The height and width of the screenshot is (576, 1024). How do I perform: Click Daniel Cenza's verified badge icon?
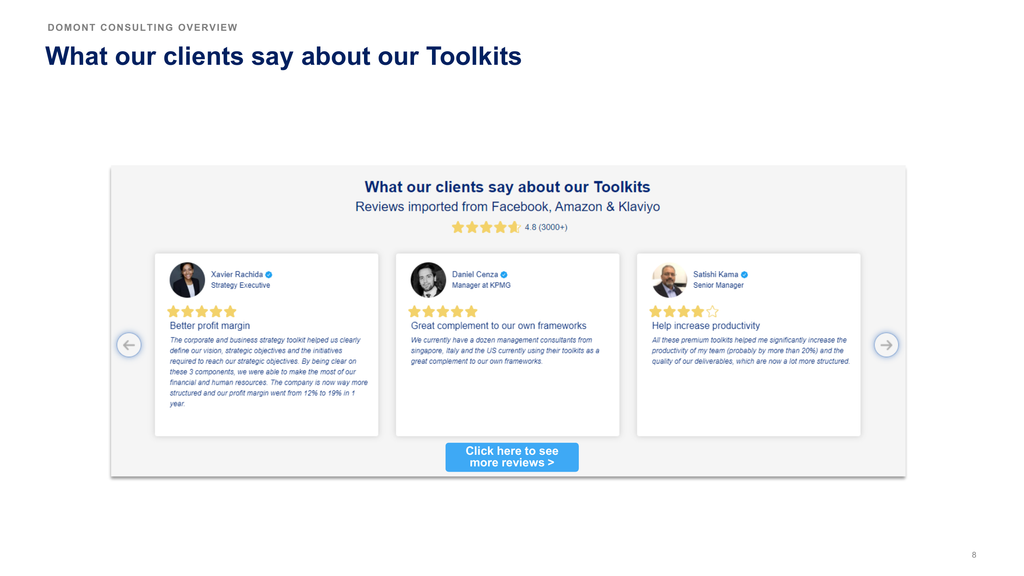click(504, 275)
